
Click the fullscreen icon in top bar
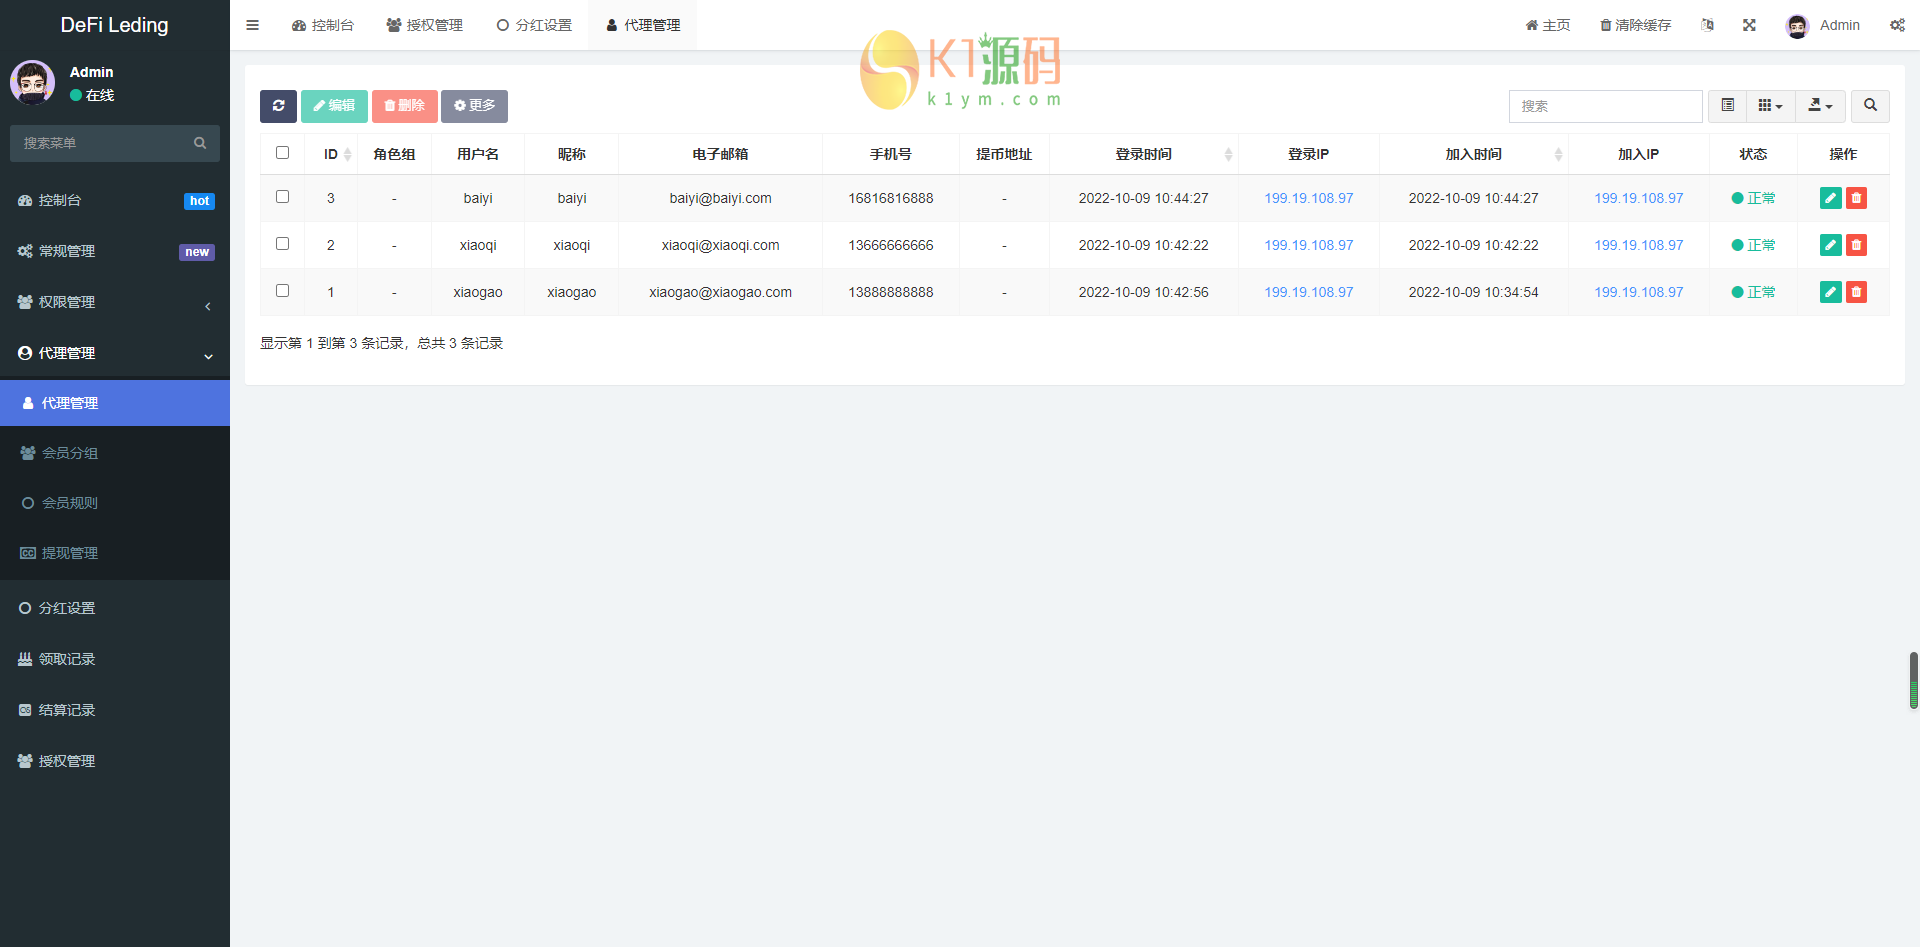[1749, 25]
